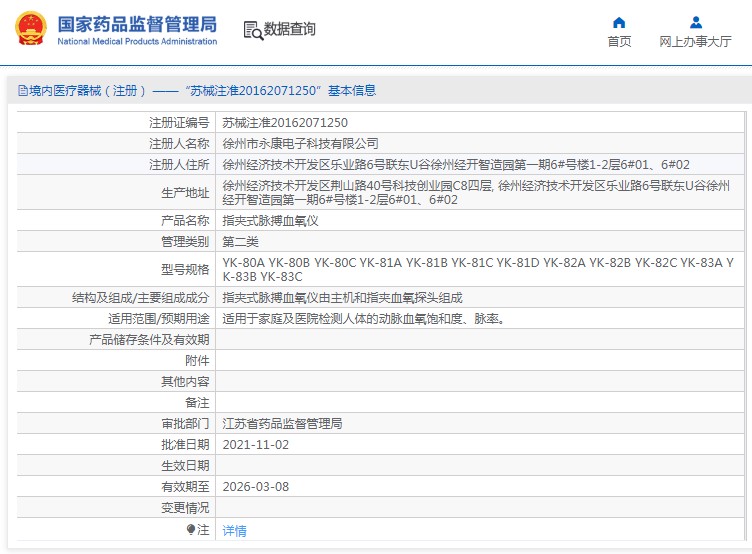Click the document icon before 境内医疗器械

point(23,90)
